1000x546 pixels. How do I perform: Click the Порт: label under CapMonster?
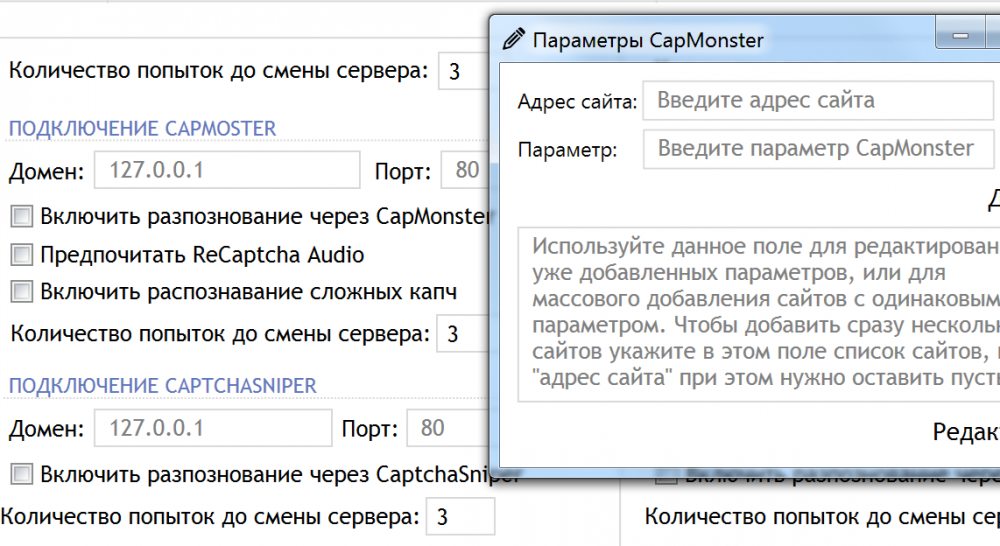pos(403,172)
